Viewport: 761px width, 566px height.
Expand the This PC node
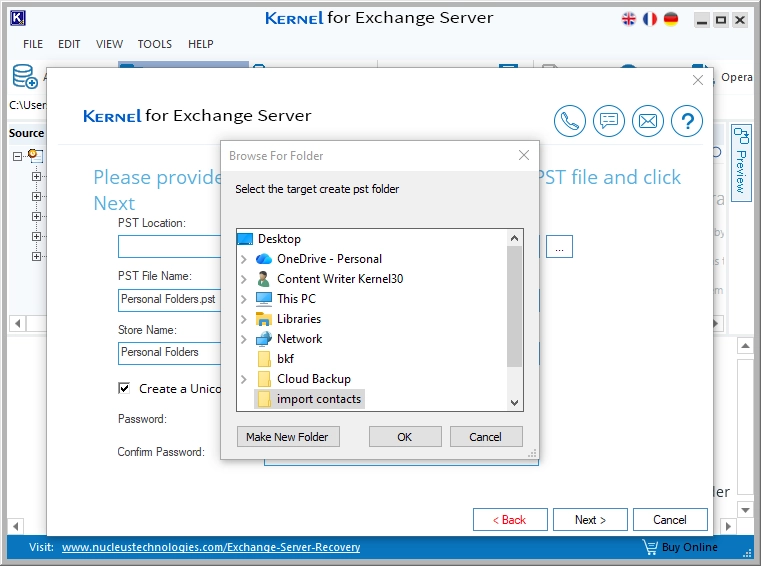[x=244, y=299]
